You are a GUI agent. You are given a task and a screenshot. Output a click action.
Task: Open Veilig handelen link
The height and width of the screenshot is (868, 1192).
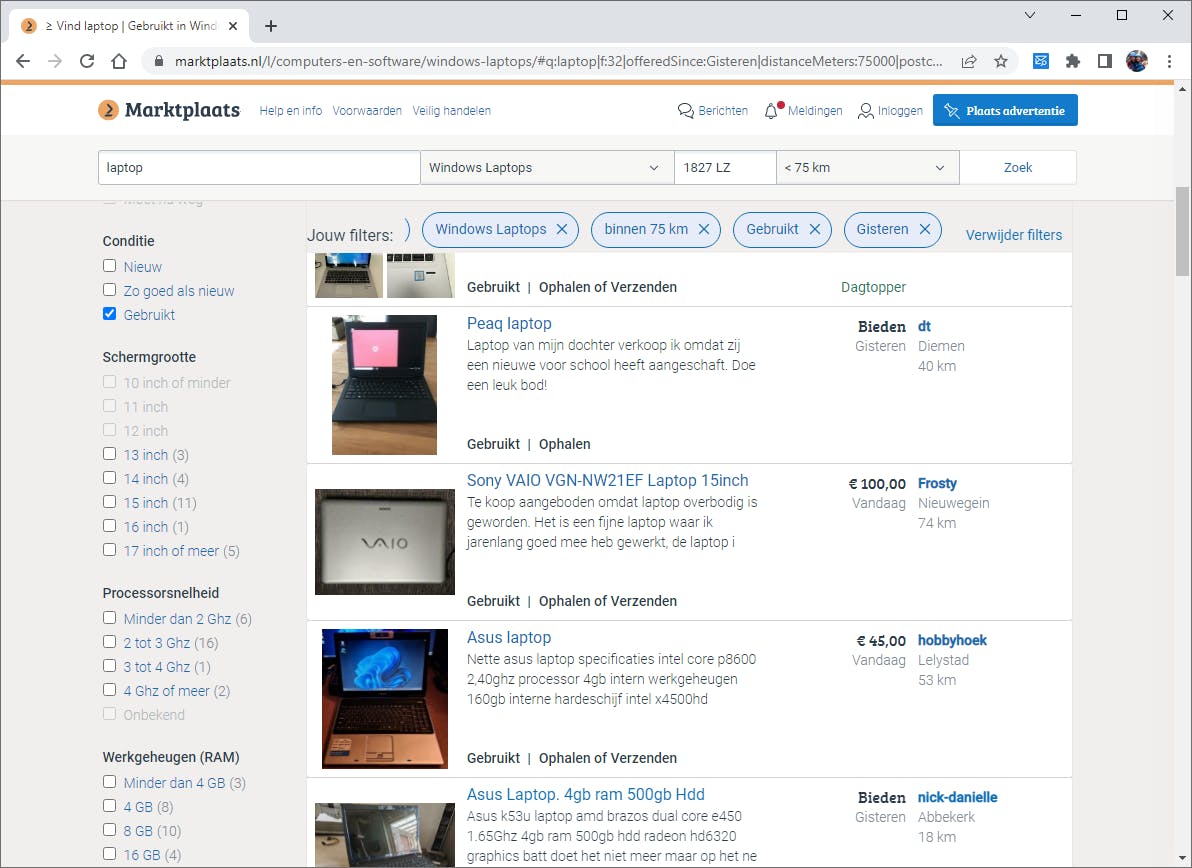(x=452, y=111)
